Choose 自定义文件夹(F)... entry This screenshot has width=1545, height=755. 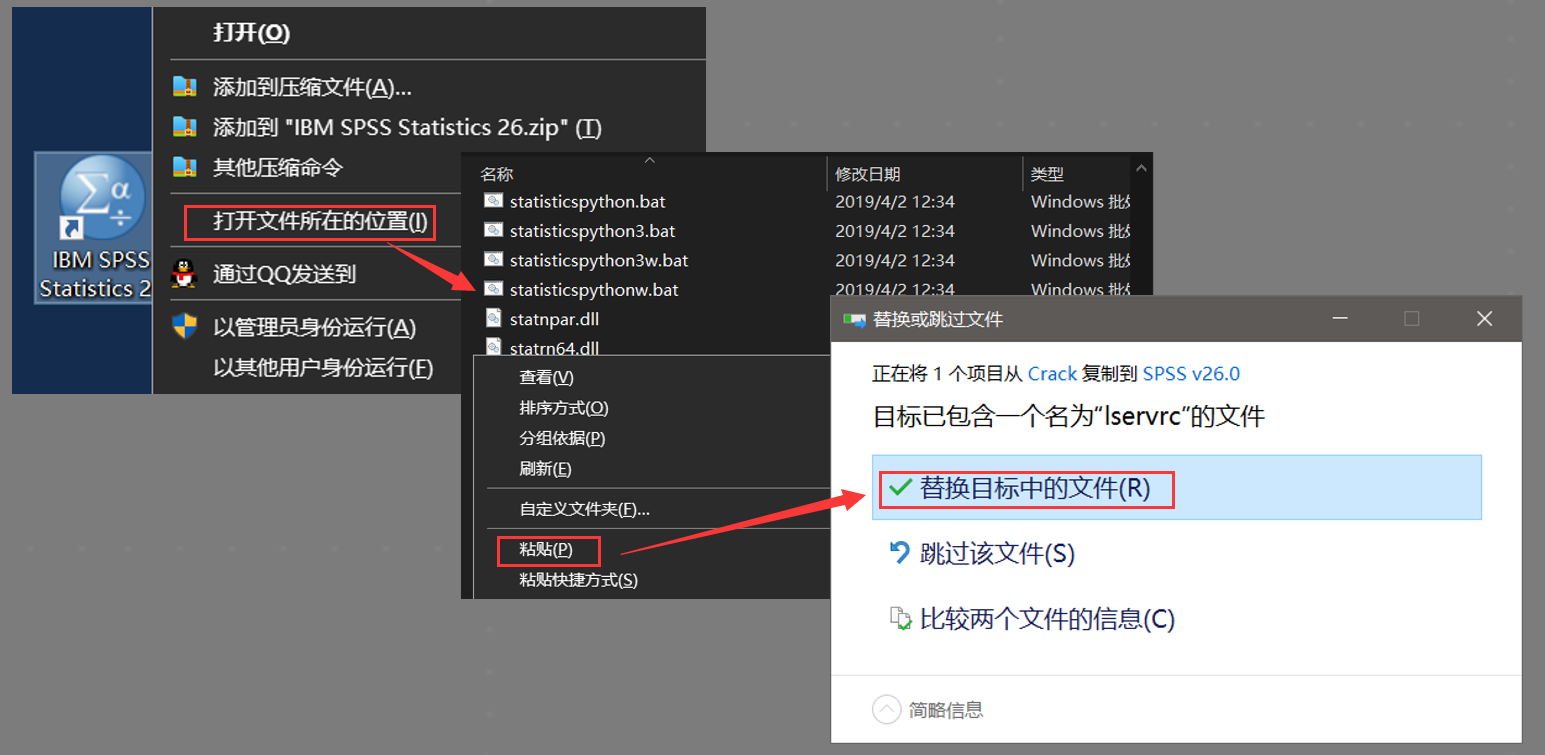584,509
